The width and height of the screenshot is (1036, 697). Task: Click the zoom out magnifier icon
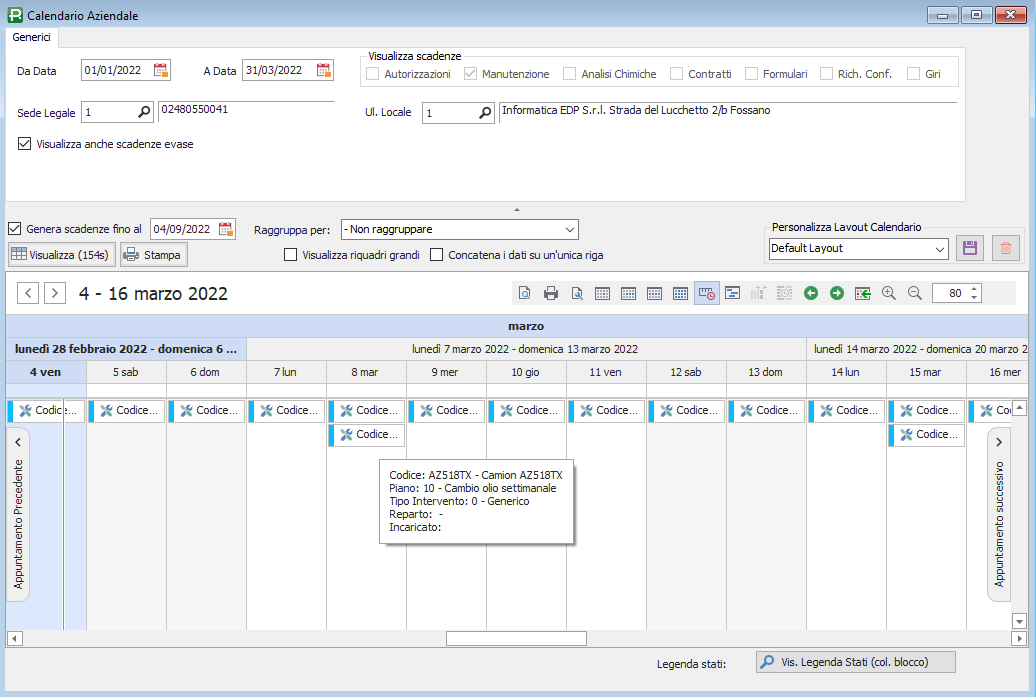(x=914, y=293)
